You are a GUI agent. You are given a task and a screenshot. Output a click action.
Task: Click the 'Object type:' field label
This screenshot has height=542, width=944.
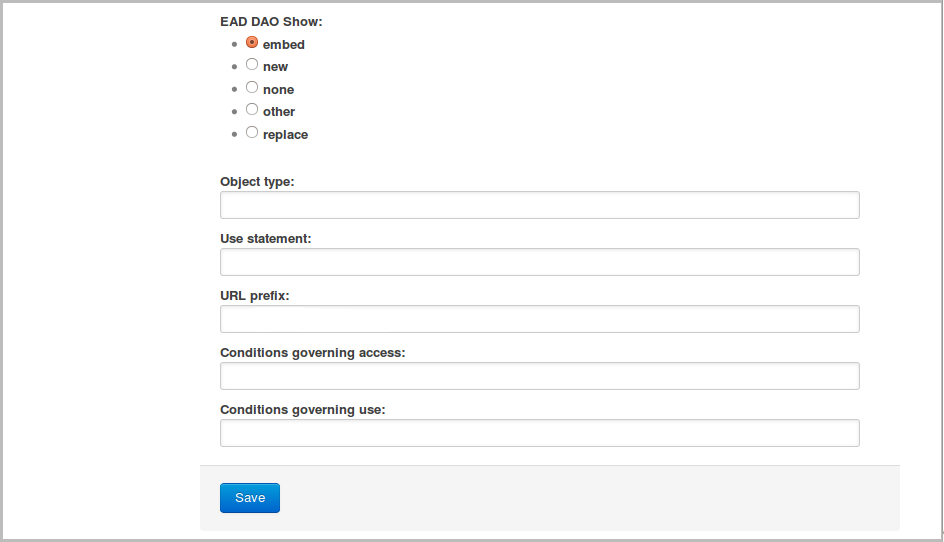click(x=257, y=182)
